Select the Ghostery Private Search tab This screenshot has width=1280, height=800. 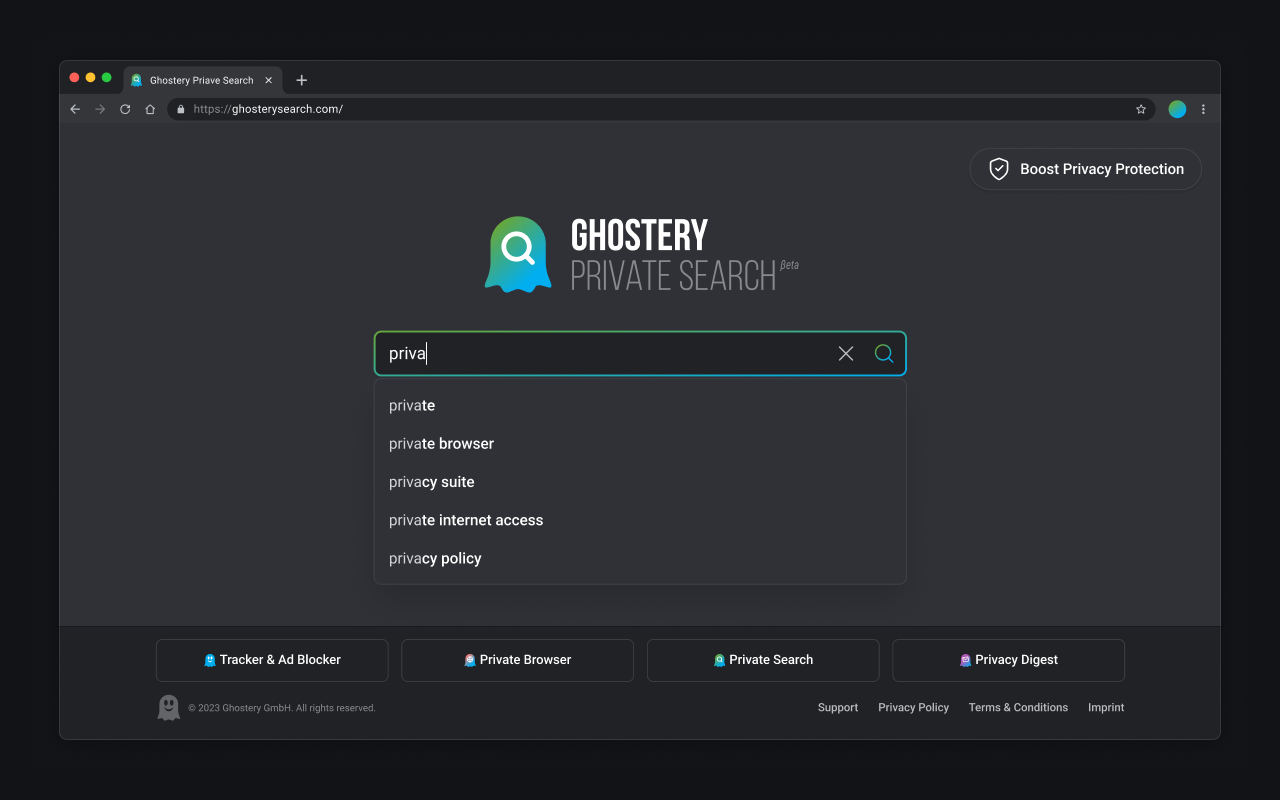click(x=203, y=80)
